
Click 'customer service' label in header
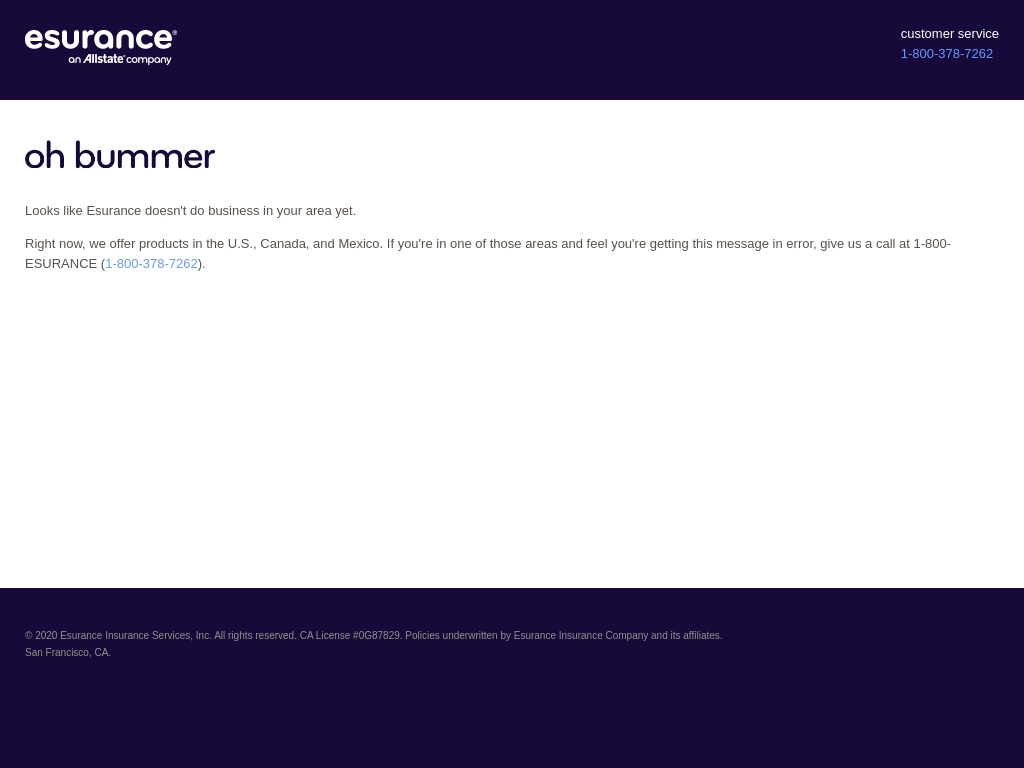point(950,33)
